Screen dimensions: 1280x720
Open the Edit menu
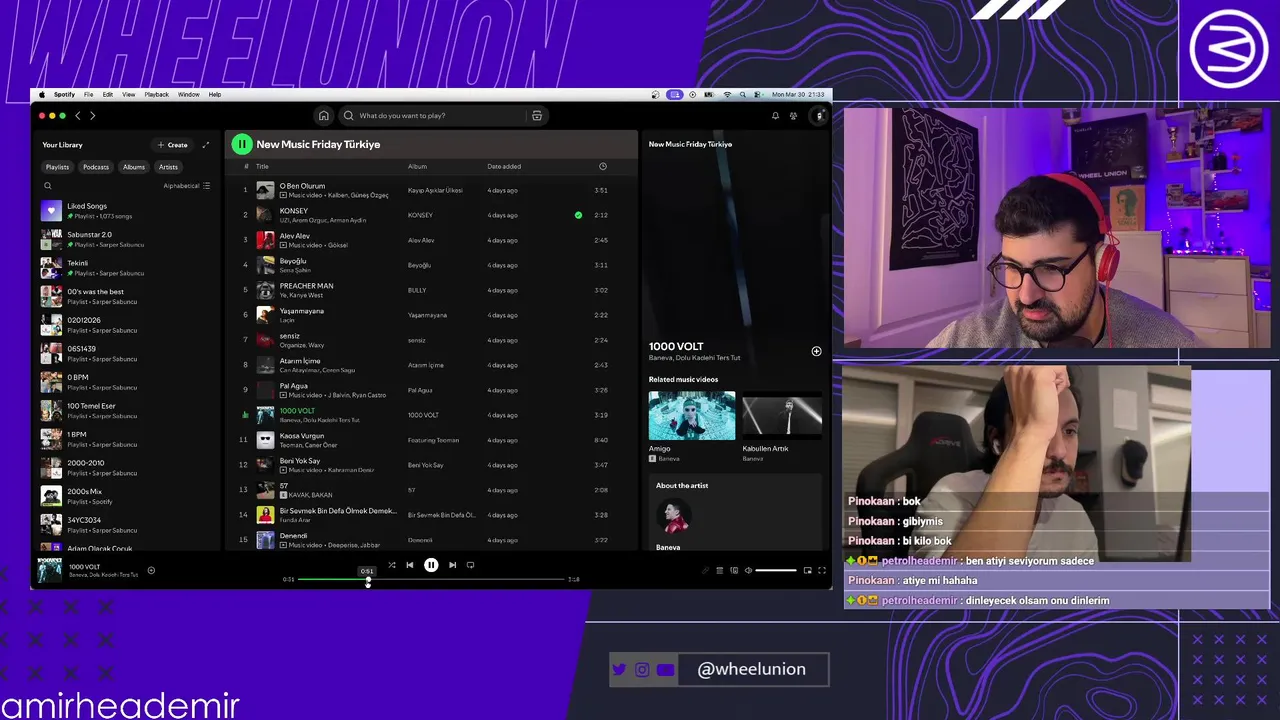108,94
